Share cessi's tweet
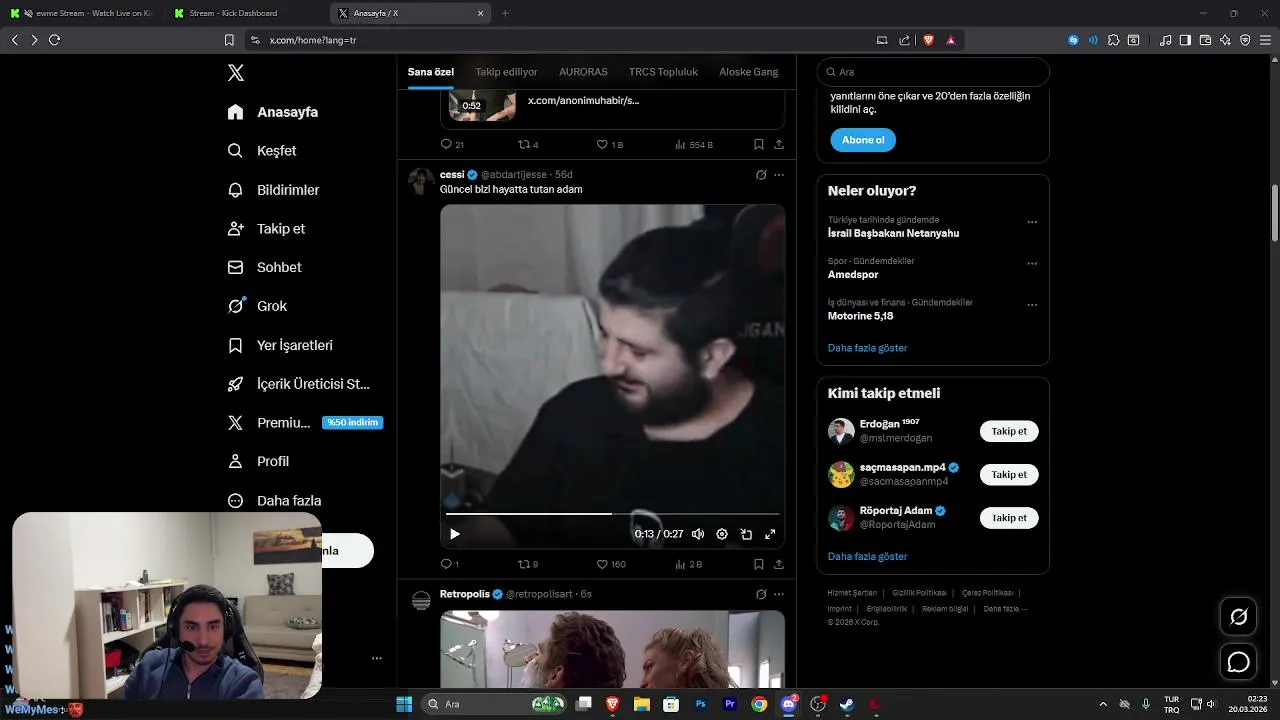The image size is (1280, 720). pos(779,564)
